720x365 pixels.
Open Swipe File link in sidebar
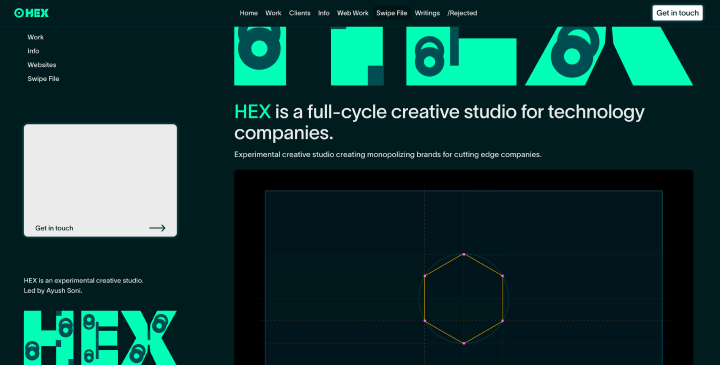click(43, 79)
